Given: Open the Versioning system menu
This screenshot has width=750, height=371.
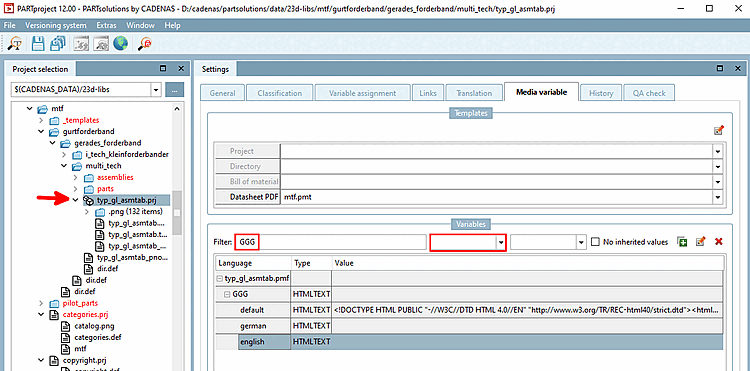Looking at the screenshot, I should [56, 25].
